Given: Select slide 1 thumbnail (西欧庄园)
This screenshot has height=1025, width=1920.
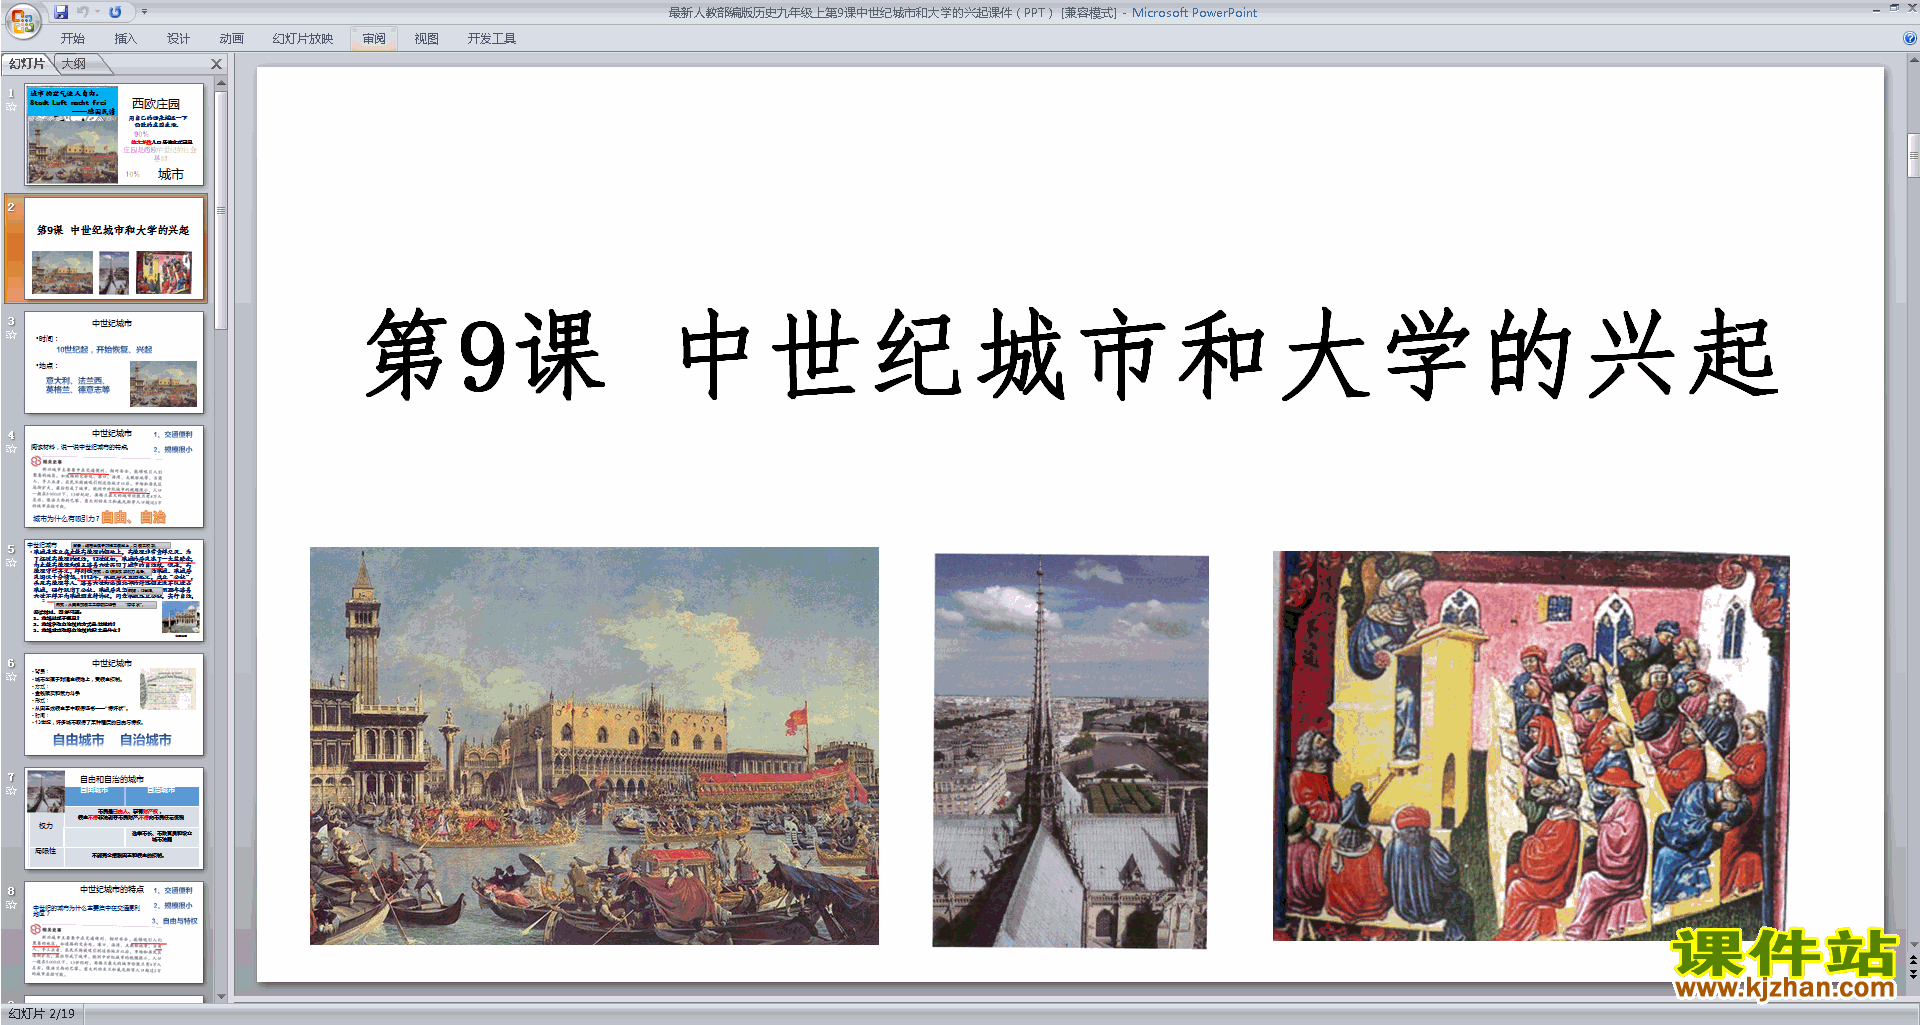Looking at the screenshot, I should click(x=114, y=134).
